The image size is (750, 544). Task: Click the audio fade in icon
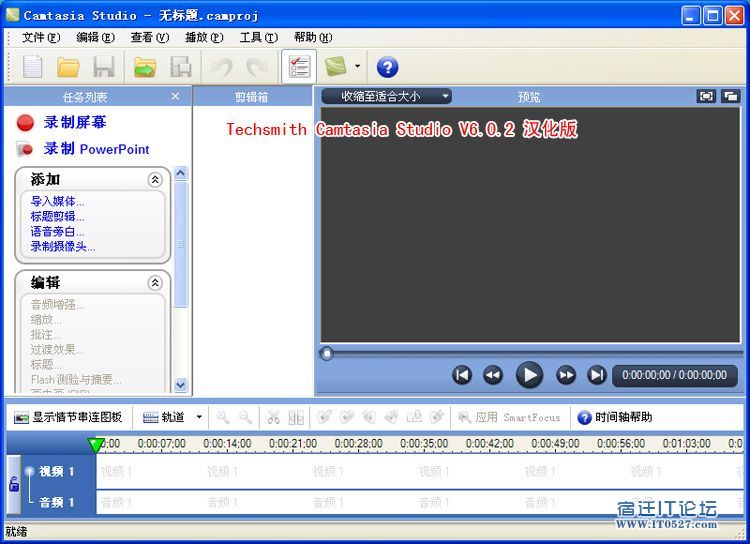[x=324, y=417]
